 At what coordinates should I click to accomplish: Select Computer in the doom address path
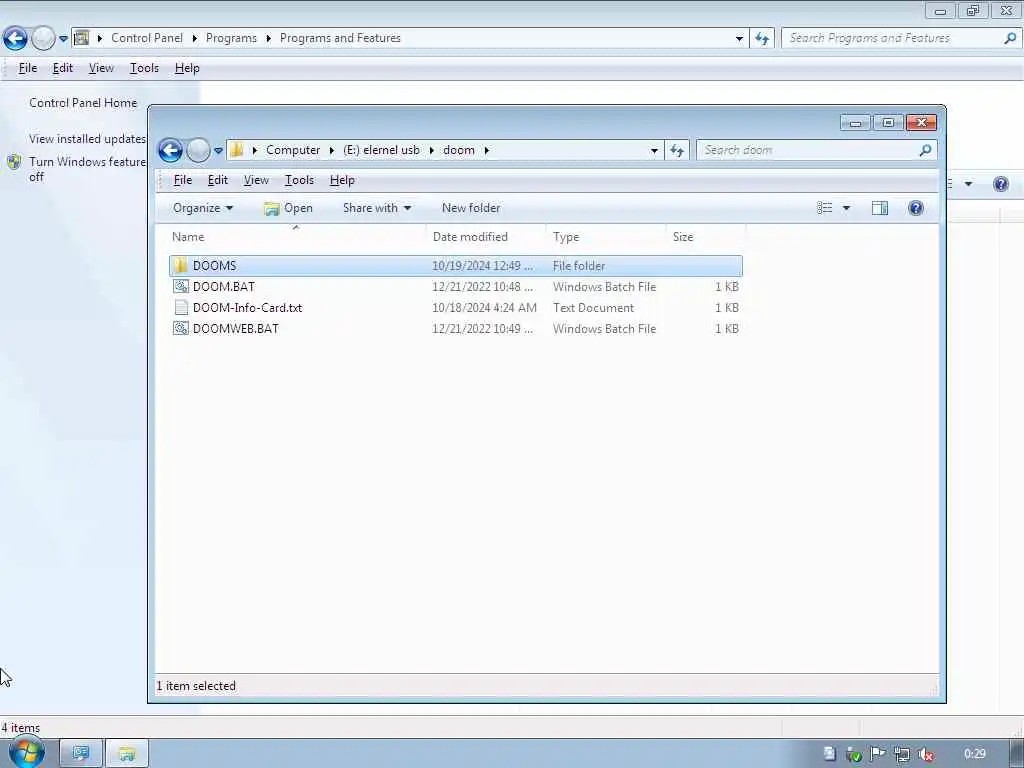pyautogui.click(x=293, y=150)
